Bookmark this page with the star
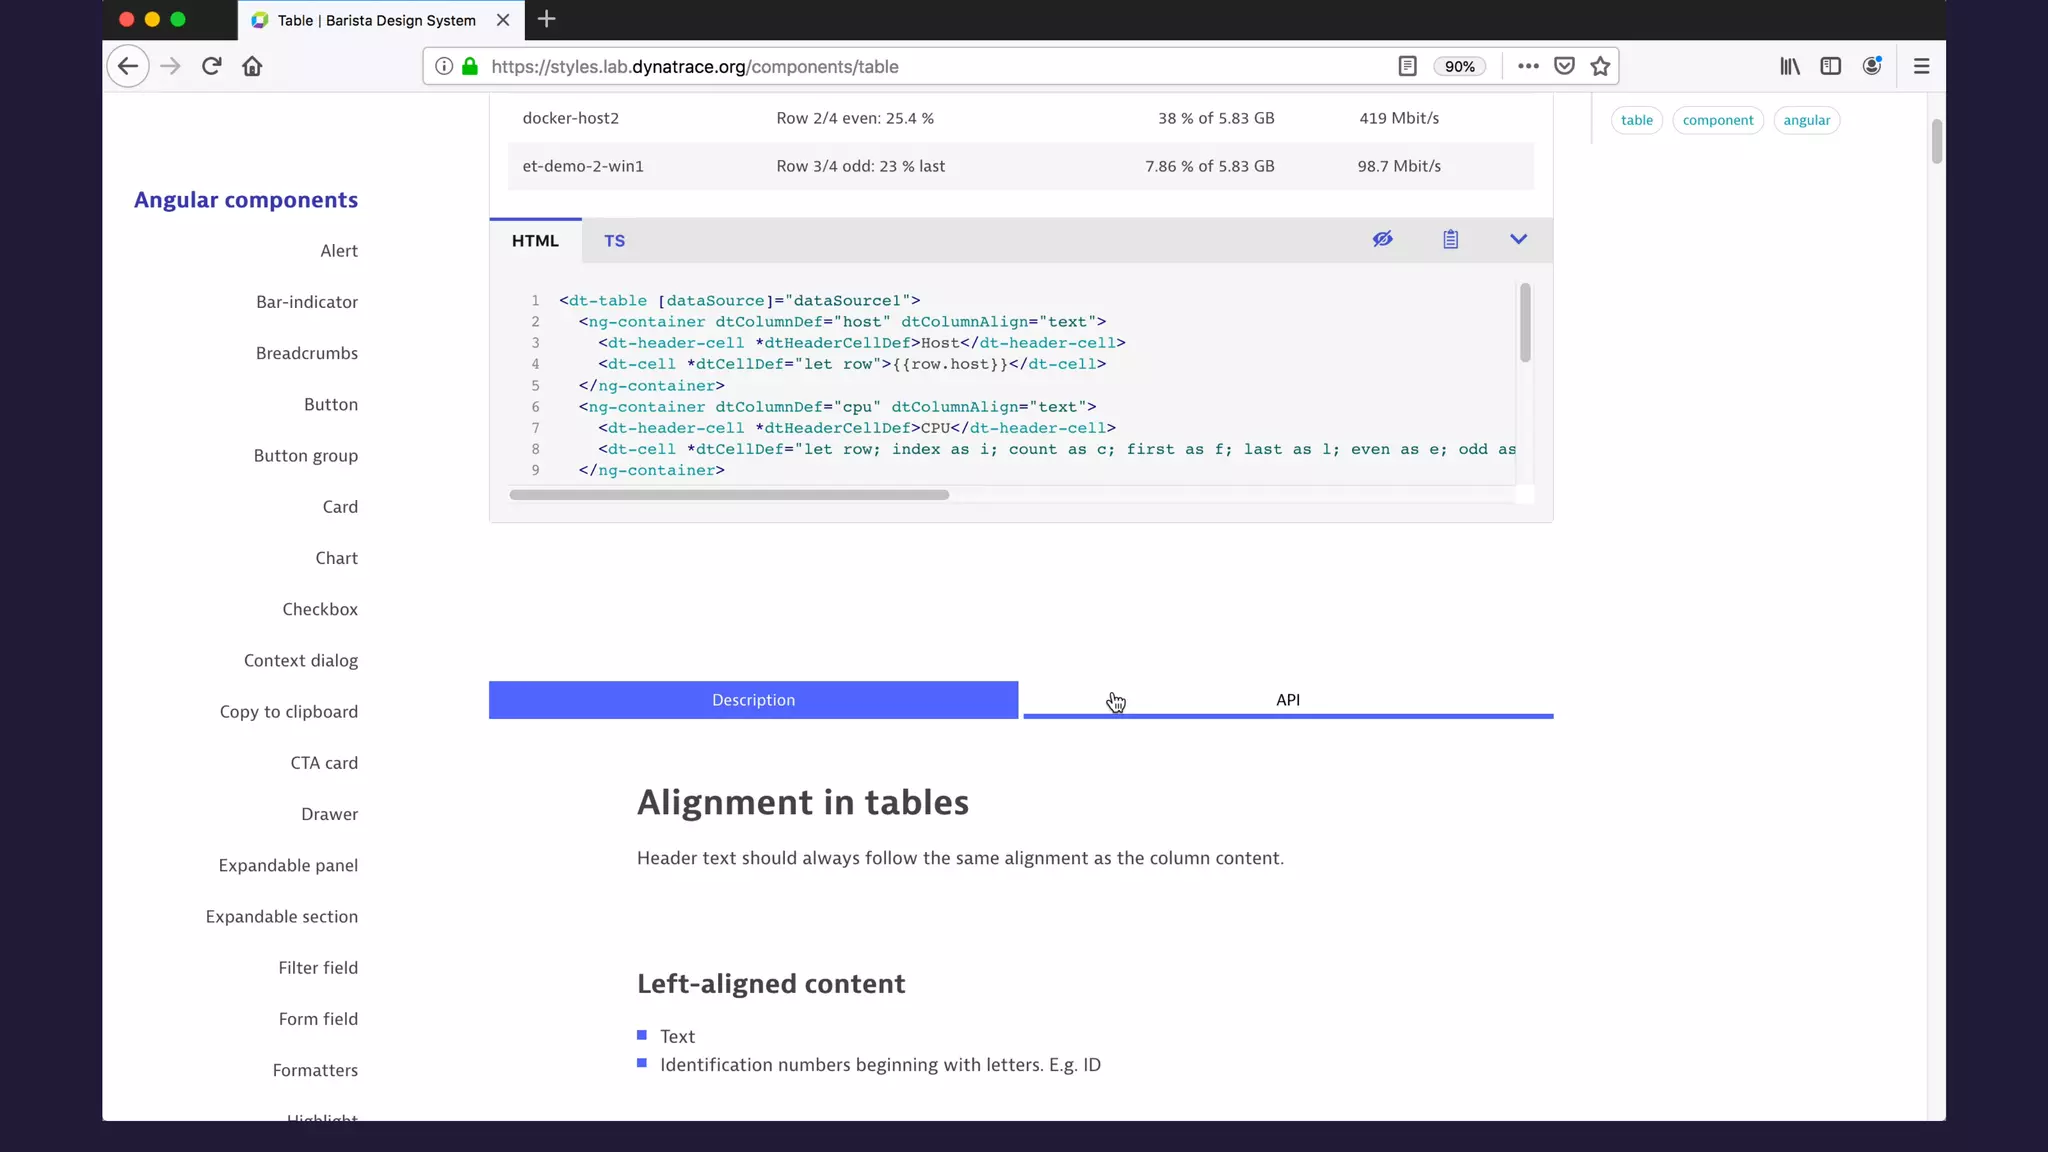The width and height of the screenshot is (2048, 1152). pyautogui.click(x=1600, y=66)
